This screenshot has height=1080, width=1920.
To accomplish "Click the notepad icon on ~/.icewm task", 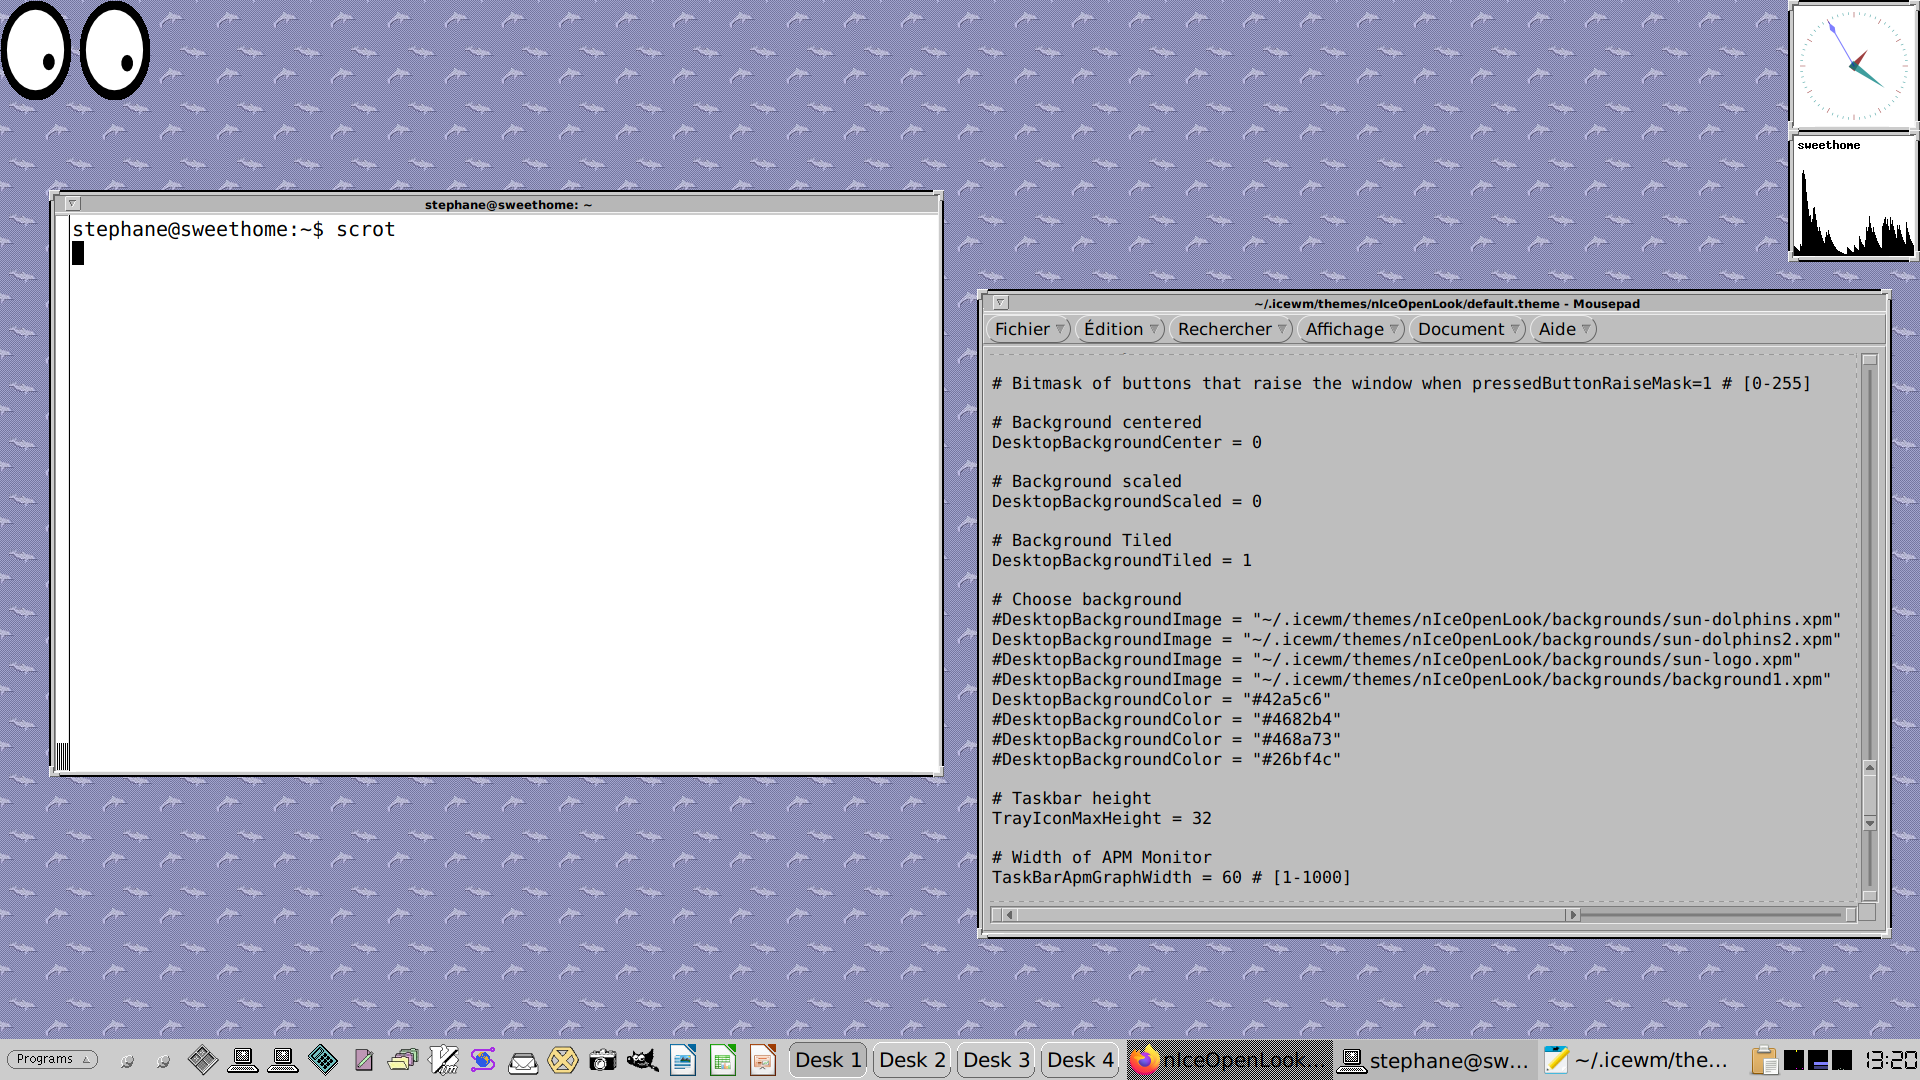I will coord(1556,1060).
